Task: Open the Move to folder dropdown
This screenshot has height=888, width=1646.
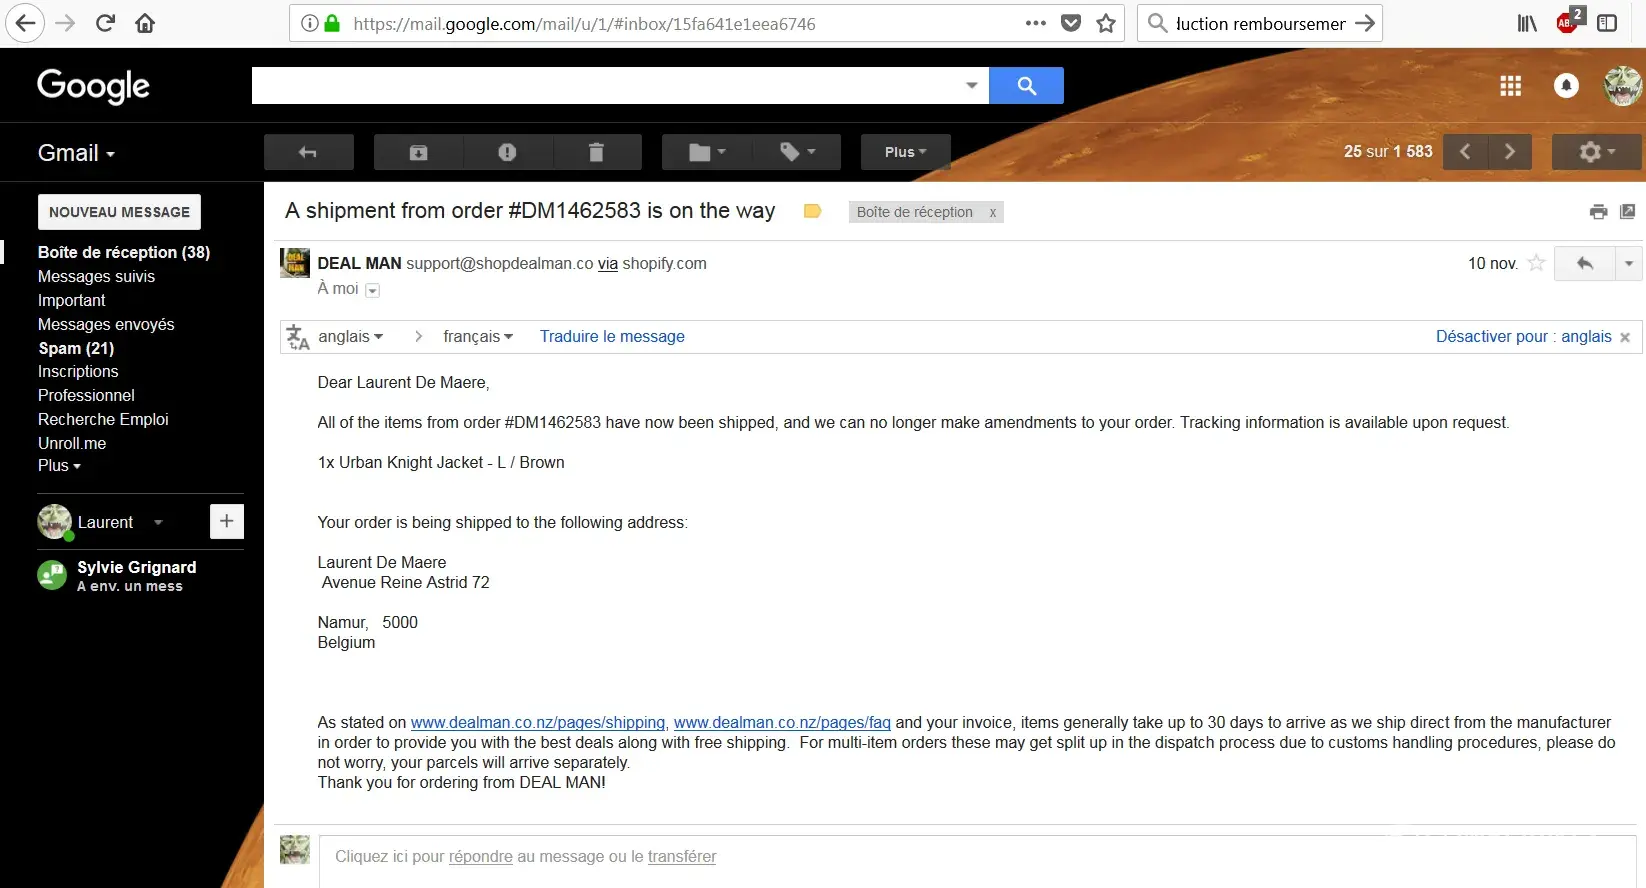Action: tap(706, 152)
